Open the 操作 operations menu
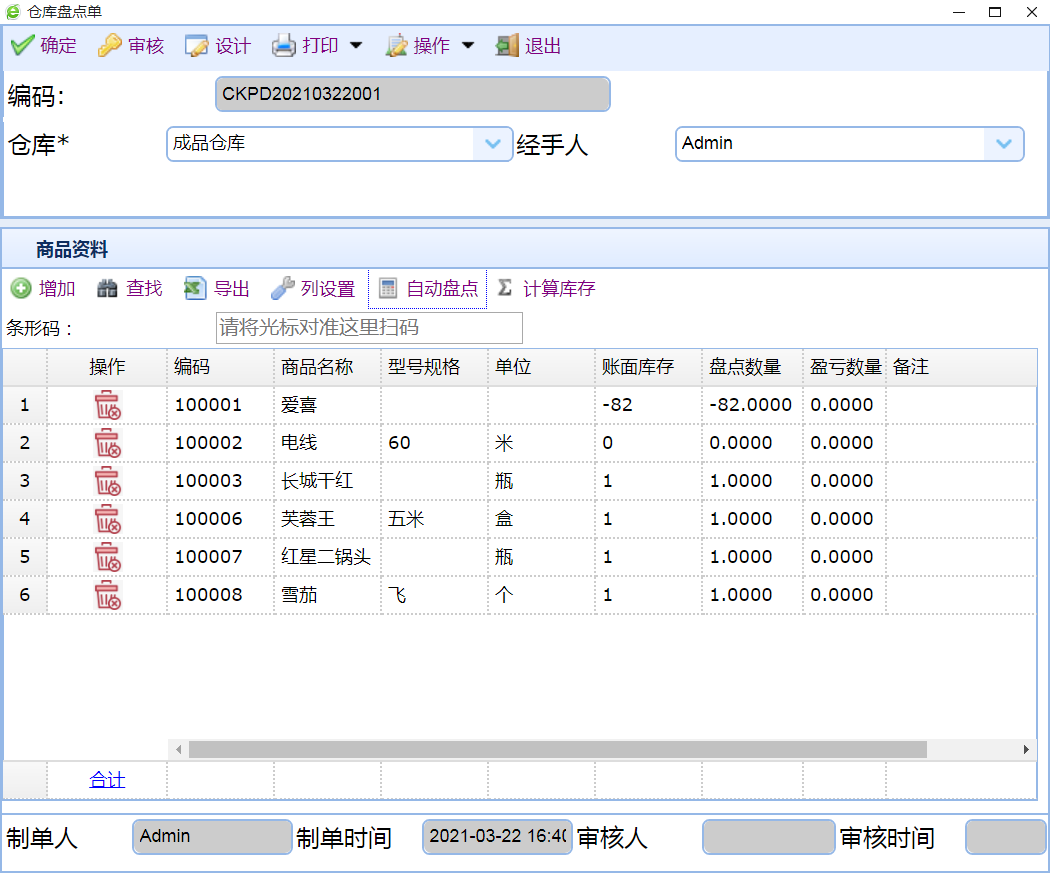Image resolution: width=1050 pixels, height=878 pixels. click(x=430, y=46)
